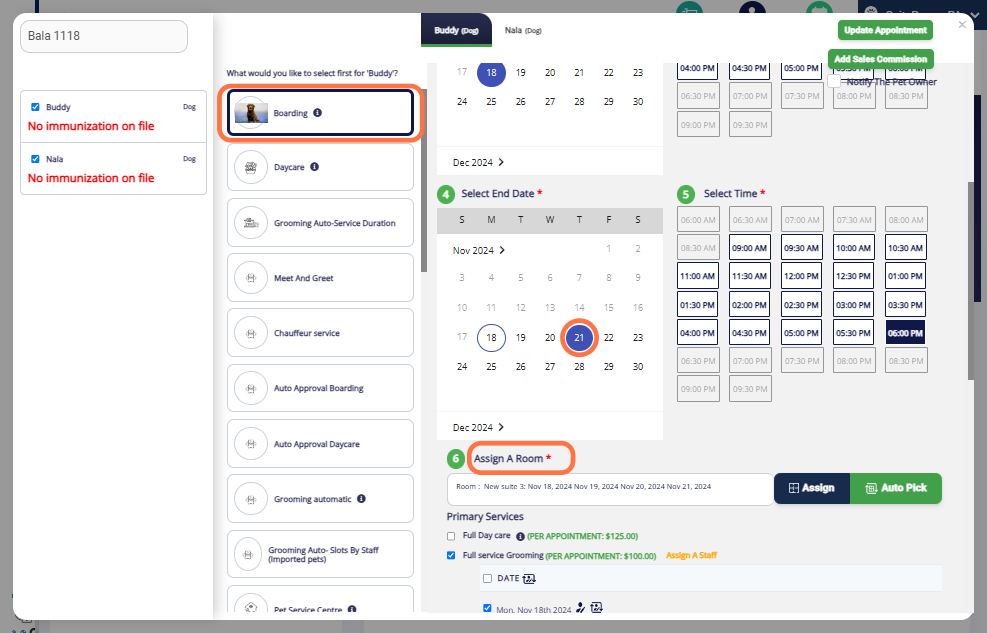Choose Grooming Auto- Slots By Staff option
The width and height of the screenshot is (987, 633).
pyautogui.click(x=320, y=554)
